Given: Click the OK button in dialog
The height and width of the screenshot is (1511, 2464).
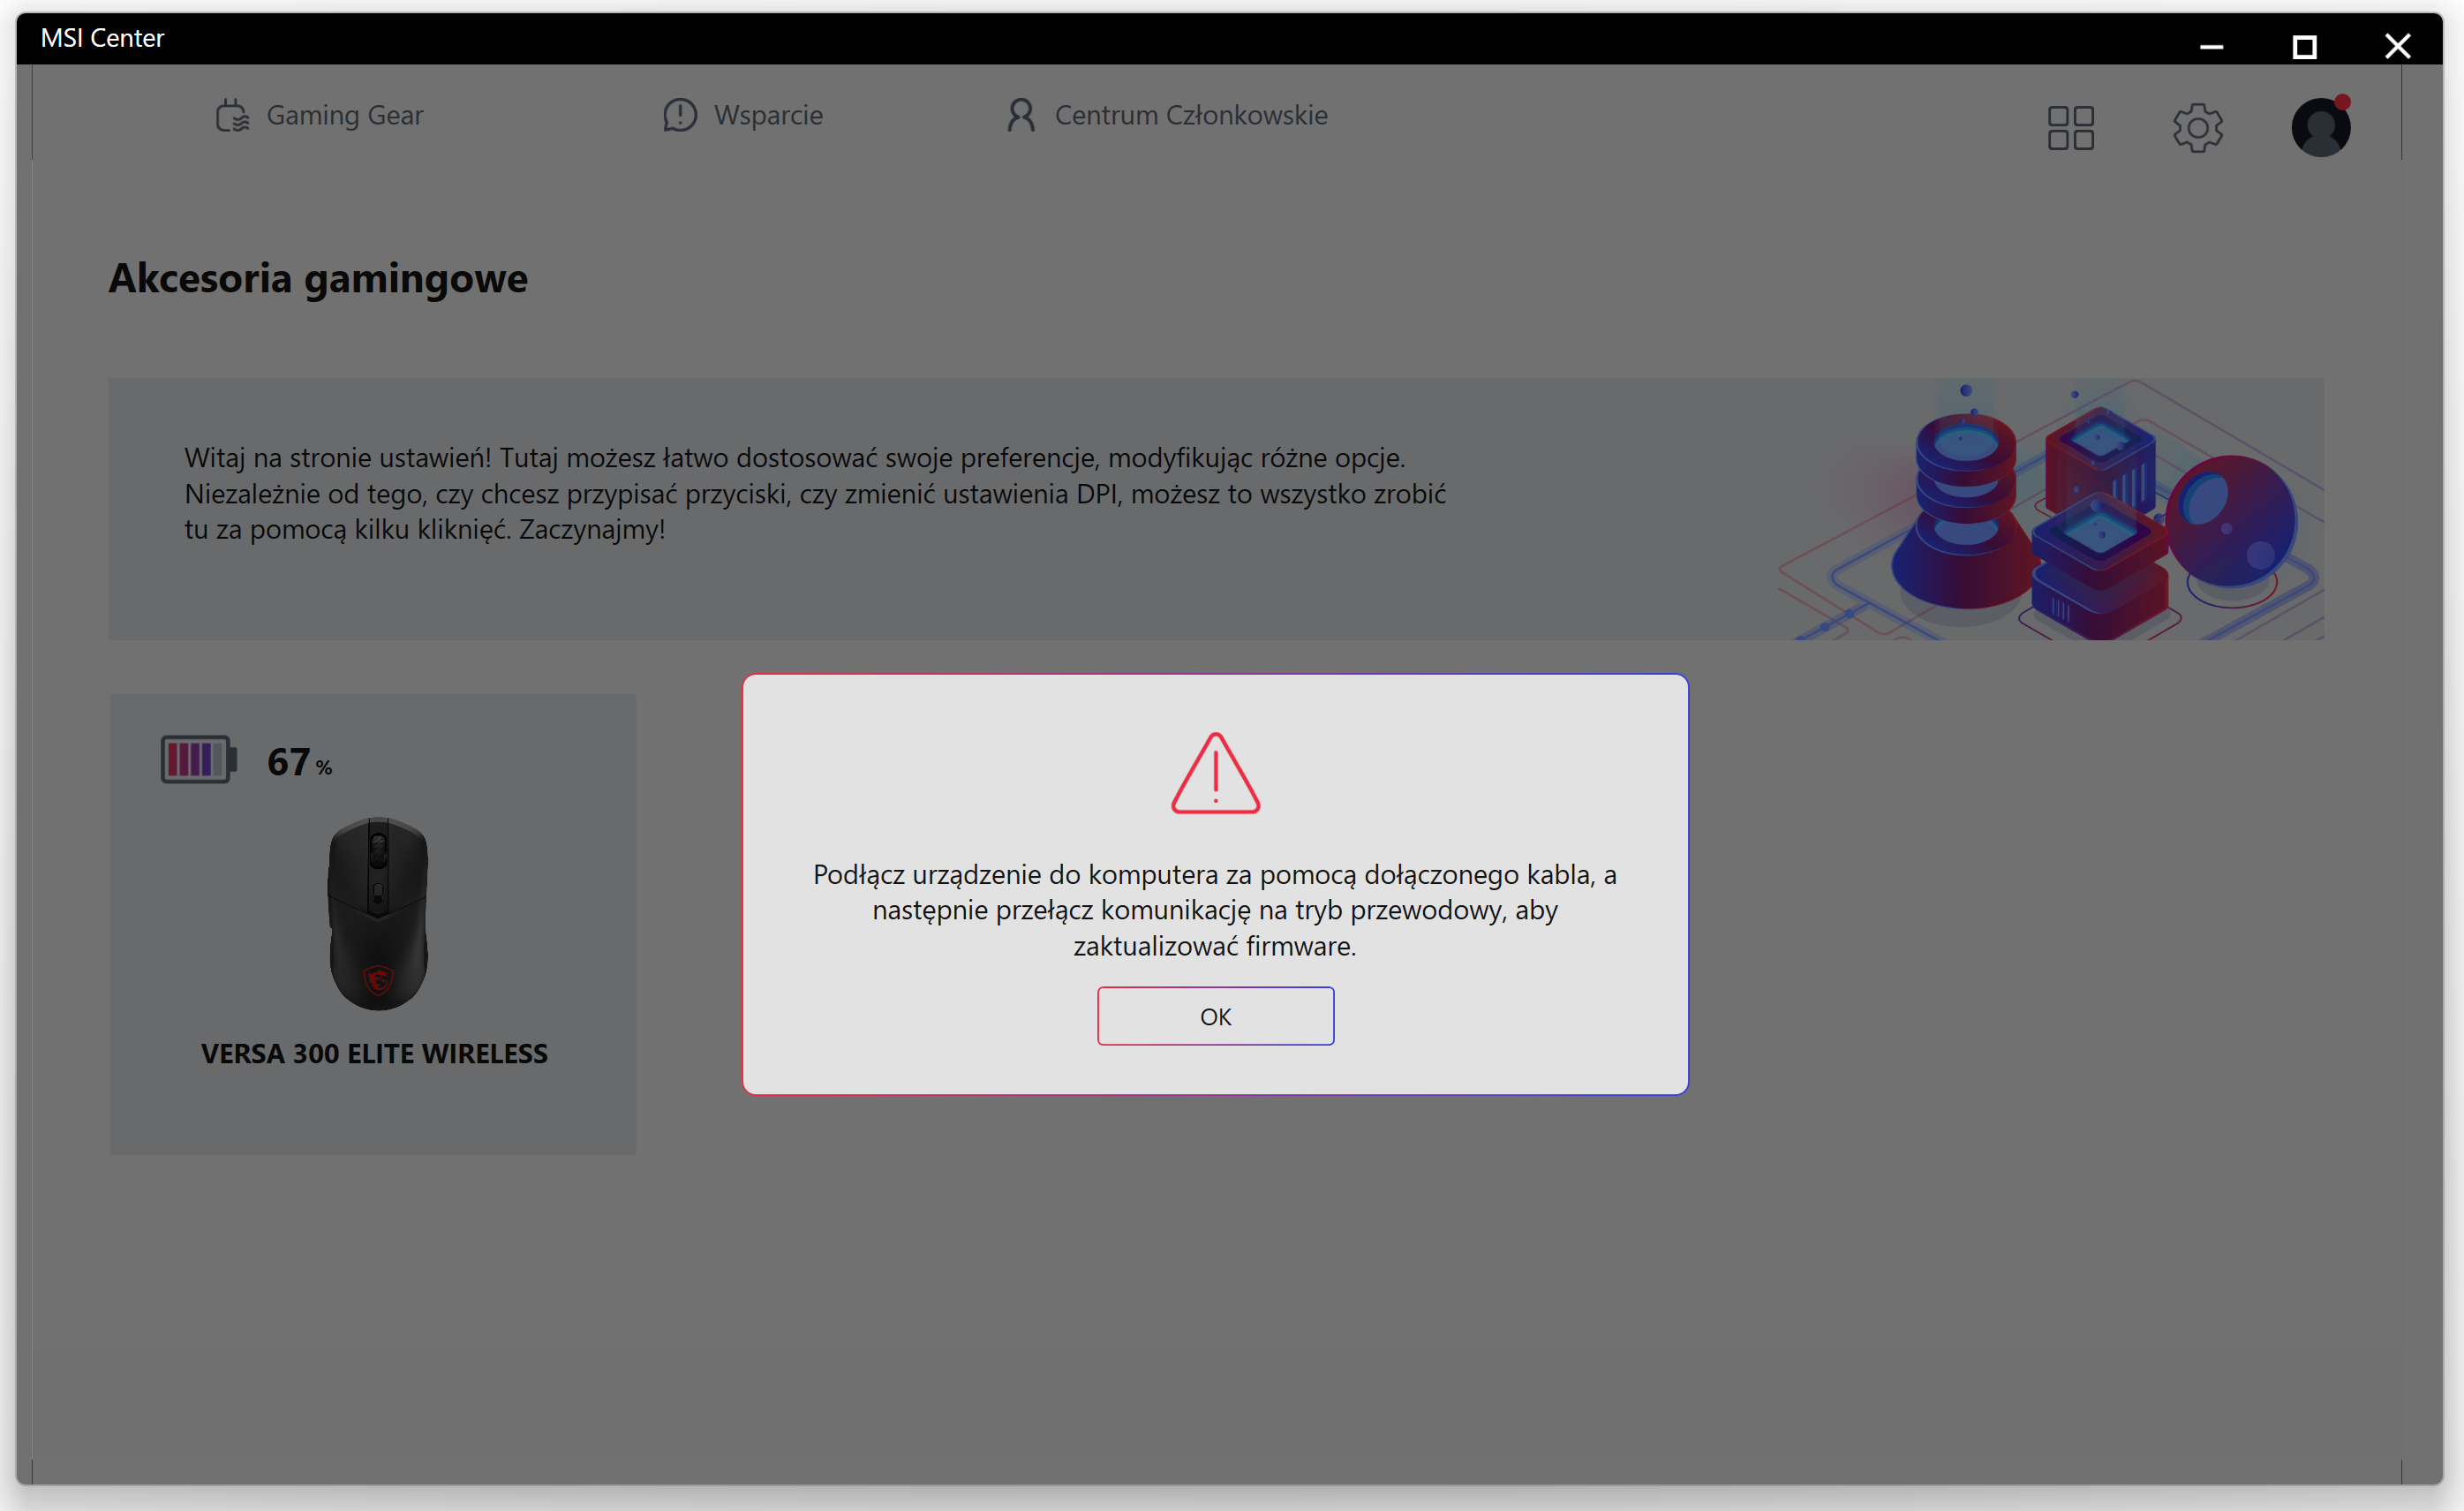Looking at the screenshot, I should [1215, 1016].
